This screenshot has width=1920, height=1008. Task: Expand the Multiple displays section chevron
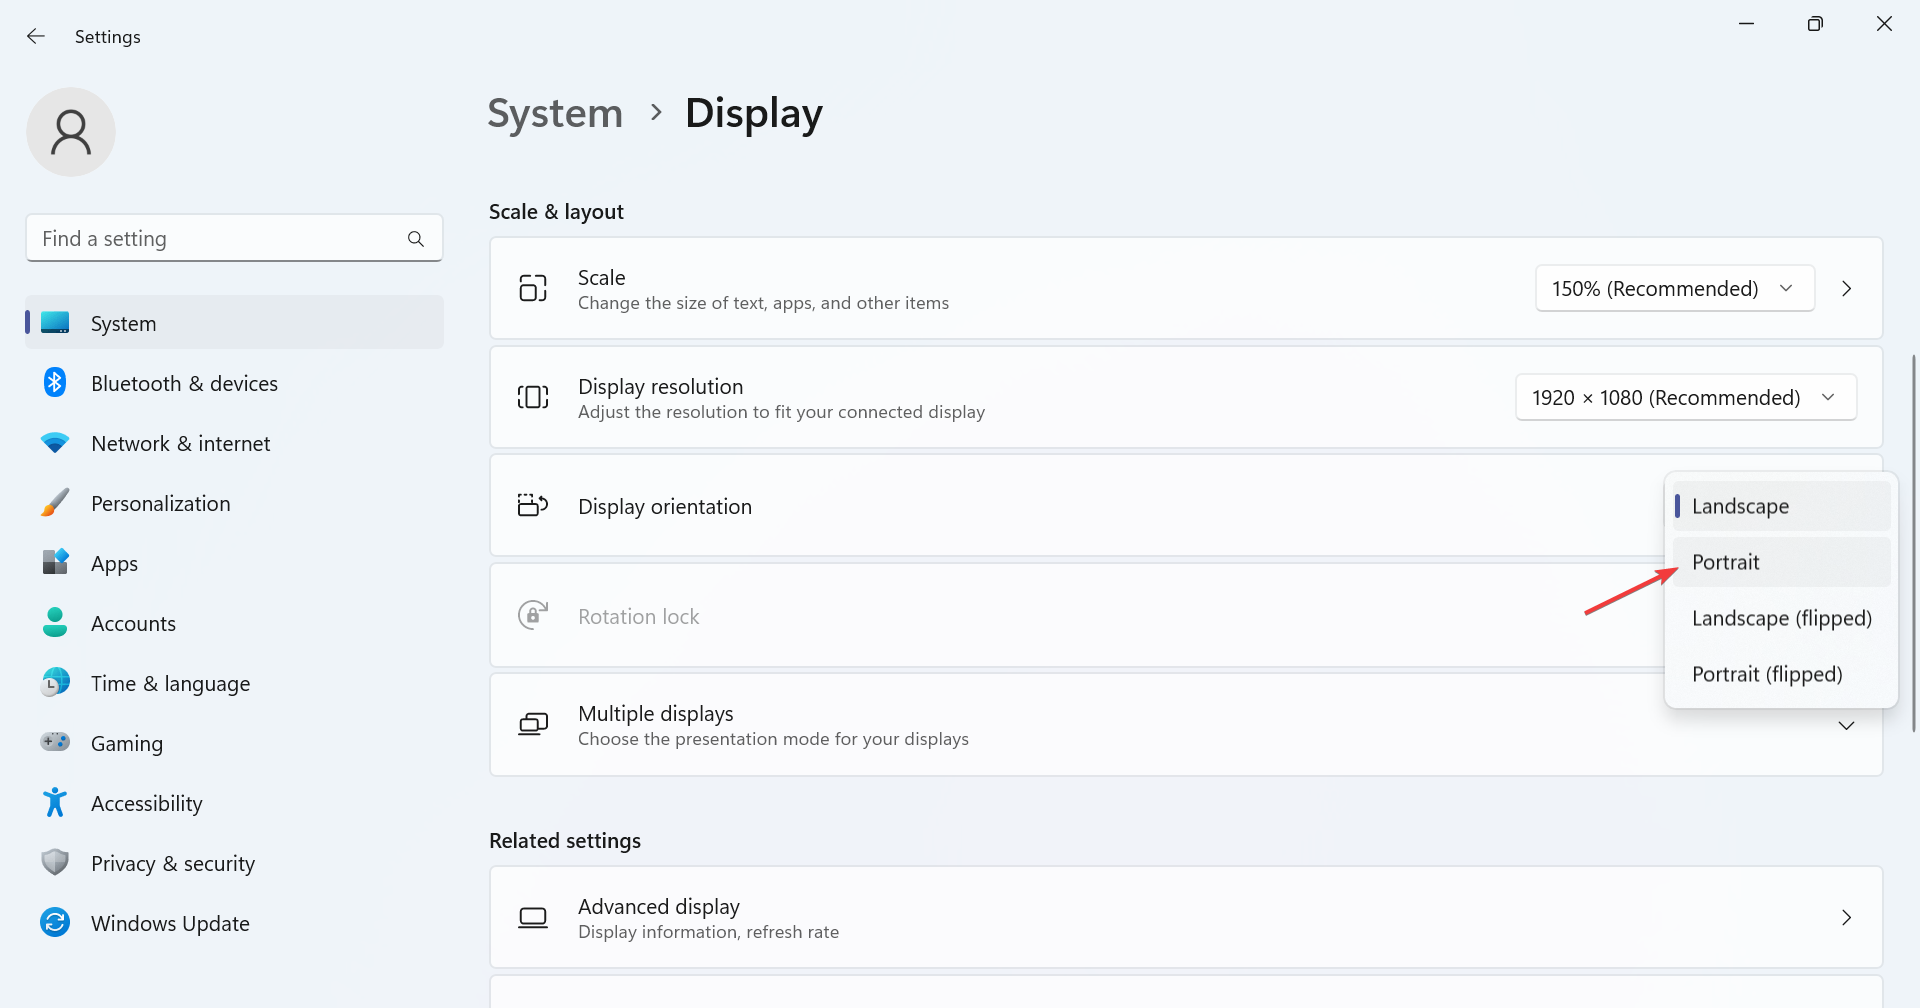1847,725
